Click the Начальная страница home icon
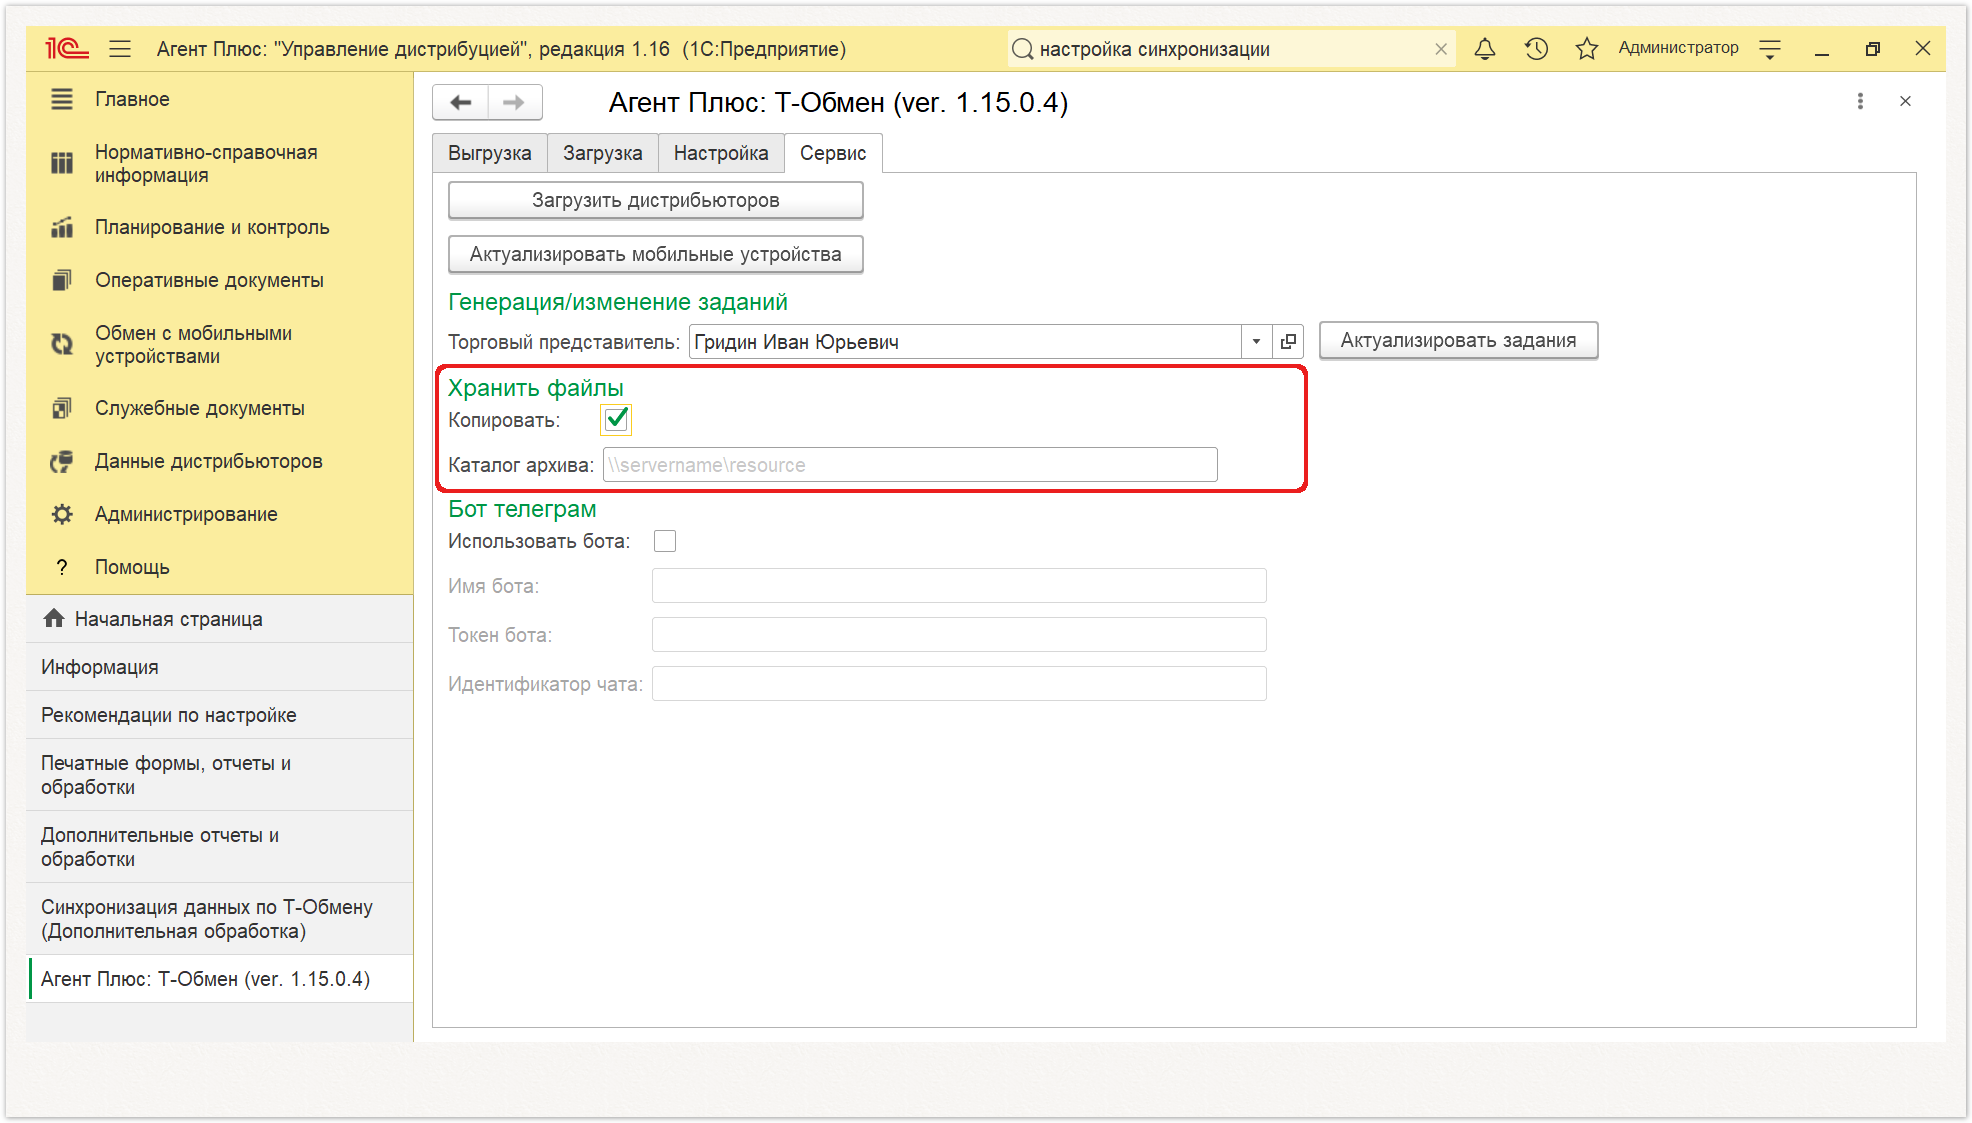Viewport: 1972px width, 1123px height. (x=54, y=618)
